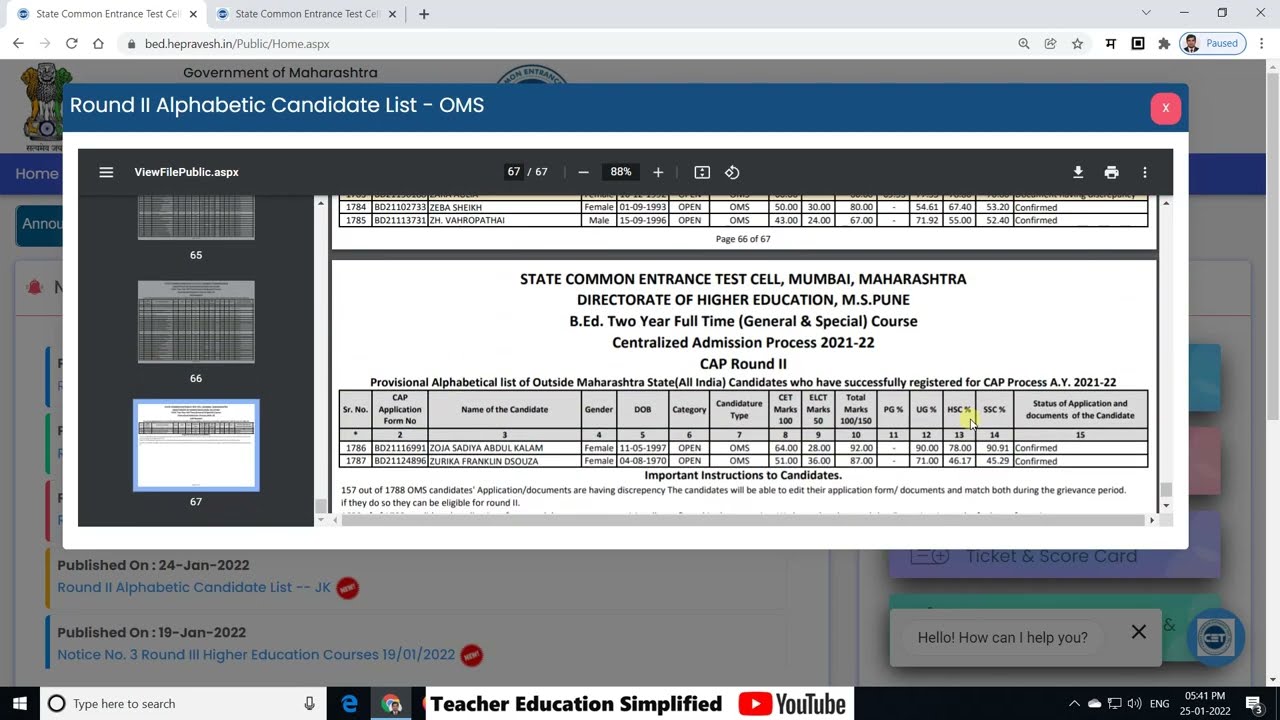Open Notice No. 3 Round III link
1280x720 pixels.
256,654
